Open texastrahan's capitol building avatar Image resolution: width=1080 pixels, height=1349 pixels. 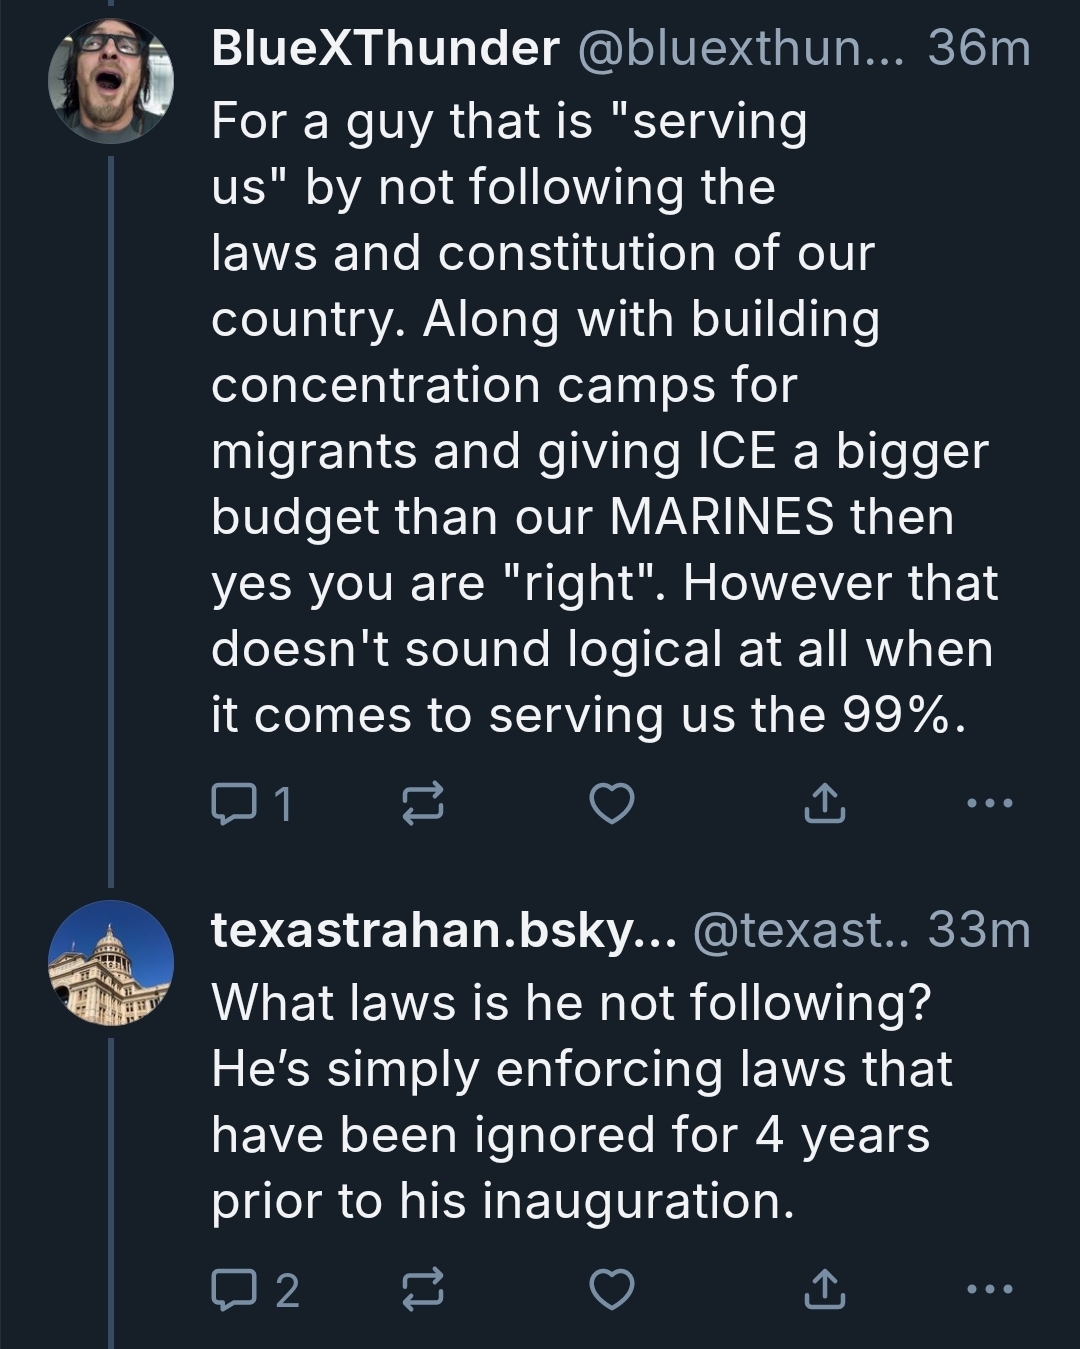coord(110,963)
